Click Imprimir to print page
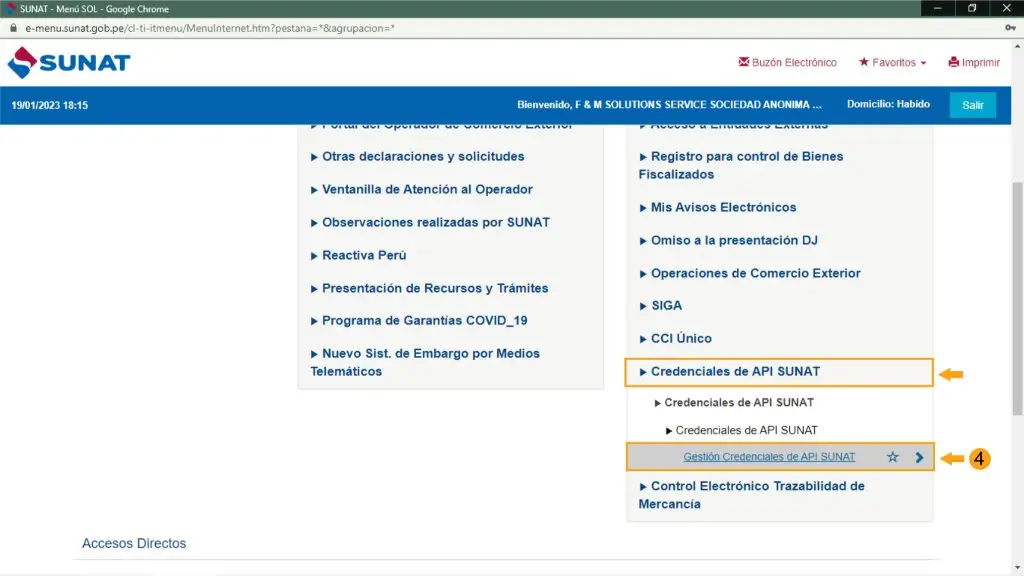The image size is (1024, 576). [x=974, y=62]
